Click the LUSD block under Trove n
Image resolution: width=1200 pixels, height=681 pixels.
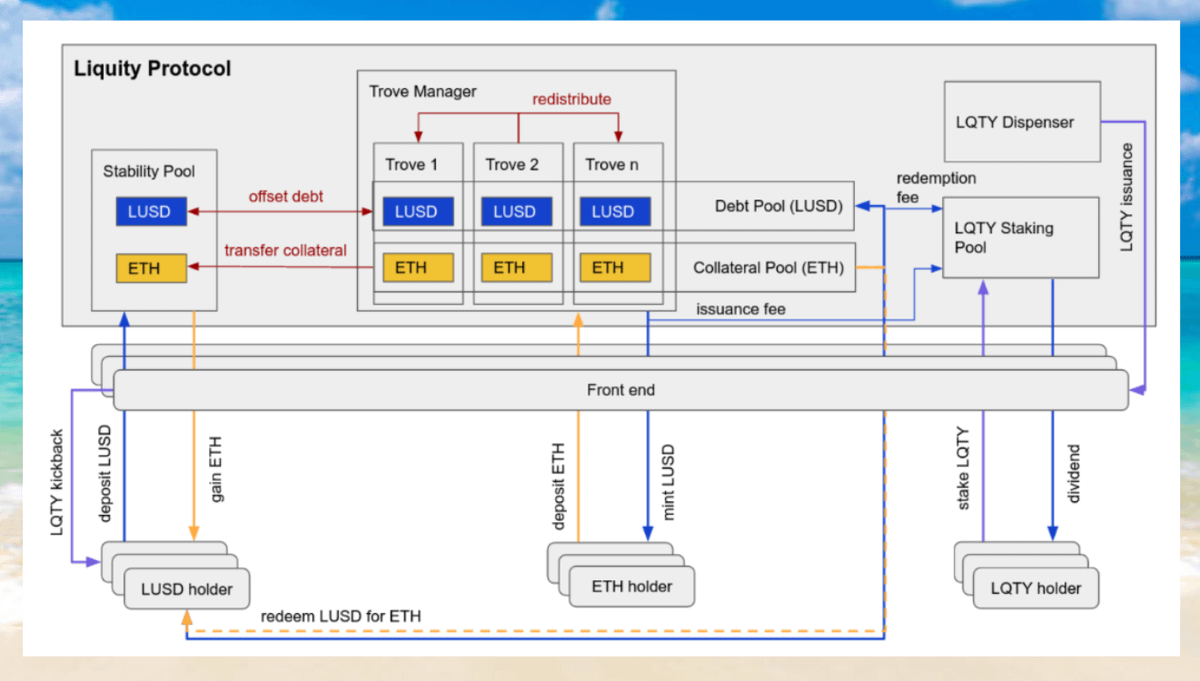click(614, 212)
